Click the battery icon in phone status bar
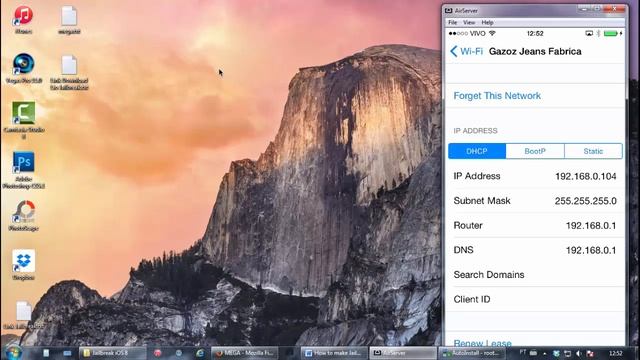The height and width of the screenshot is (360, 640). click(611, 33)
